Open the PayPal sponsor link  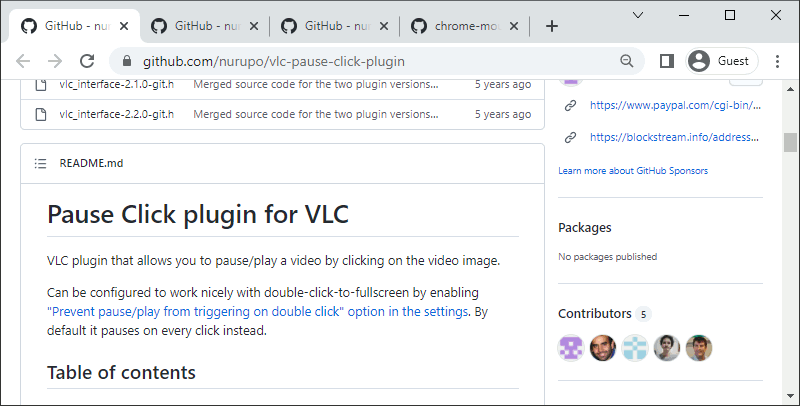675,105
